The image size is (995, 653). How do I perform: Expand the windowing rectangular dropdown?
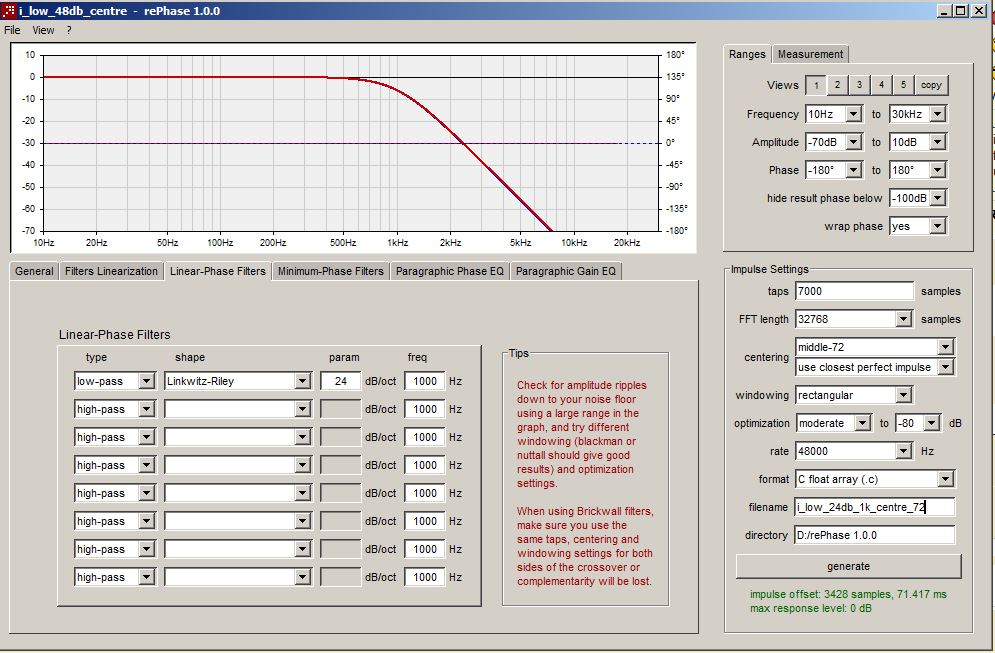pos(903,395)
